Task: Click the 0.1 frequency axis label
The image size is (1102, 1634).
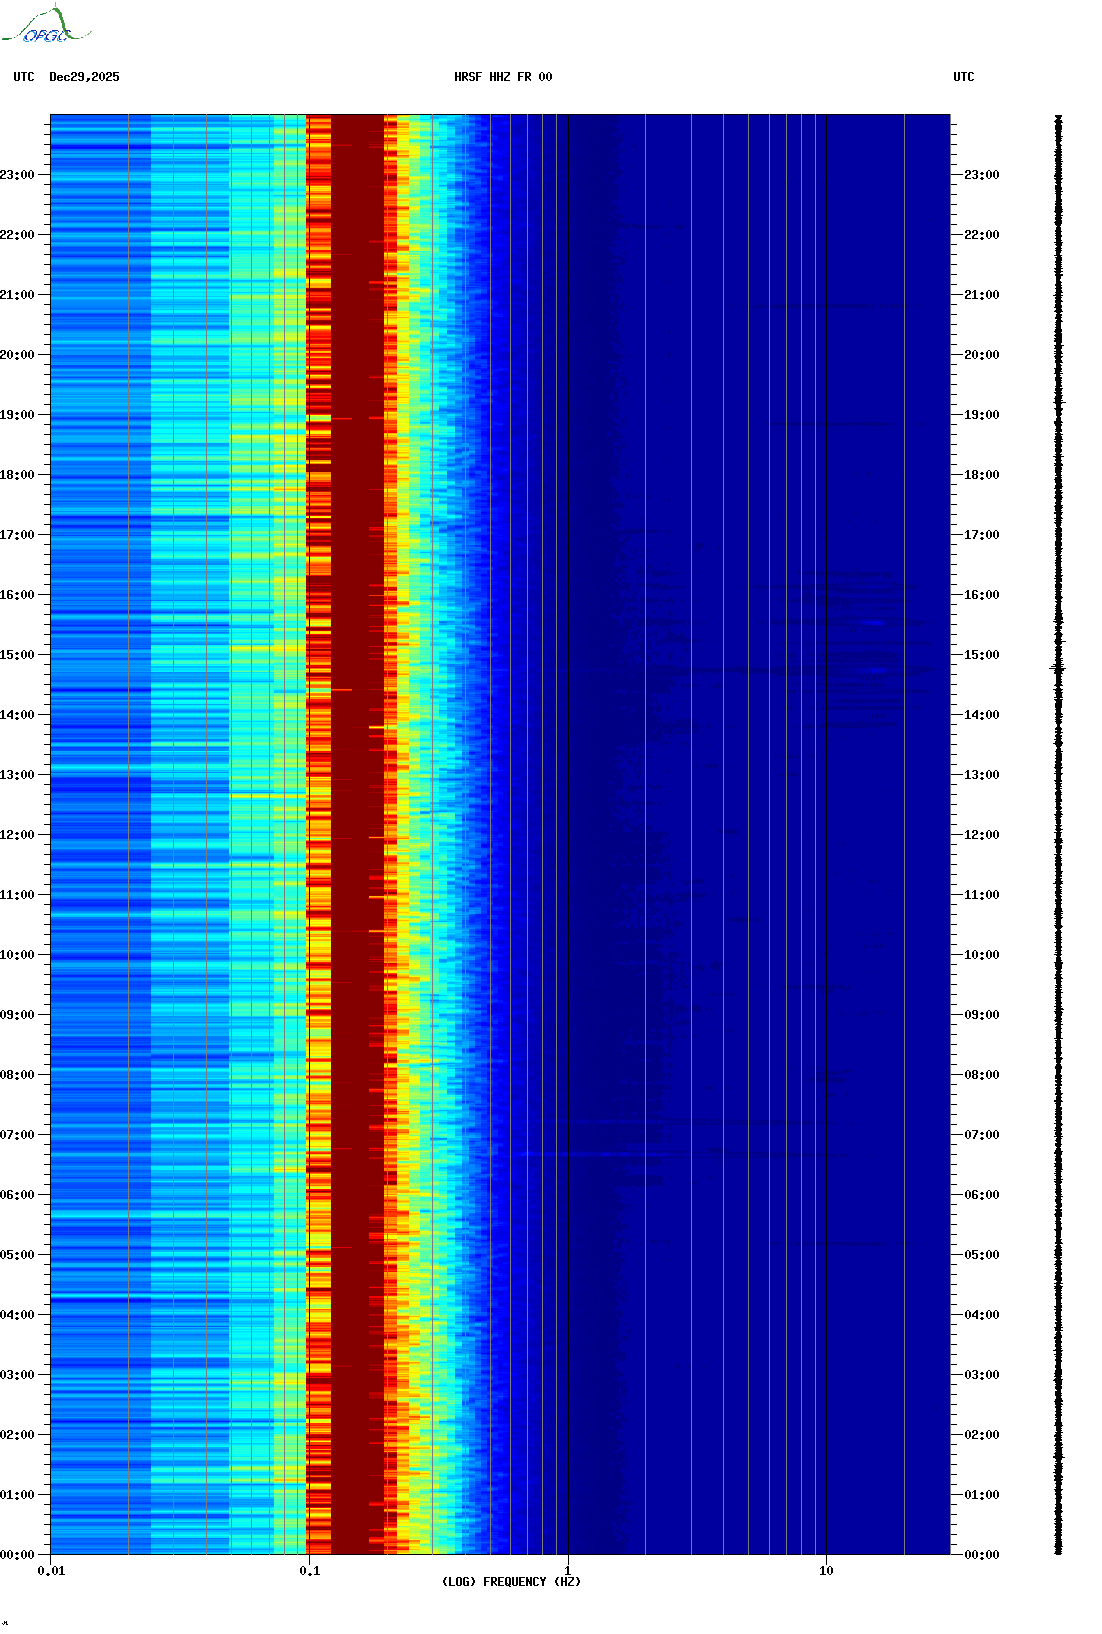Action: coord(310,1571)
